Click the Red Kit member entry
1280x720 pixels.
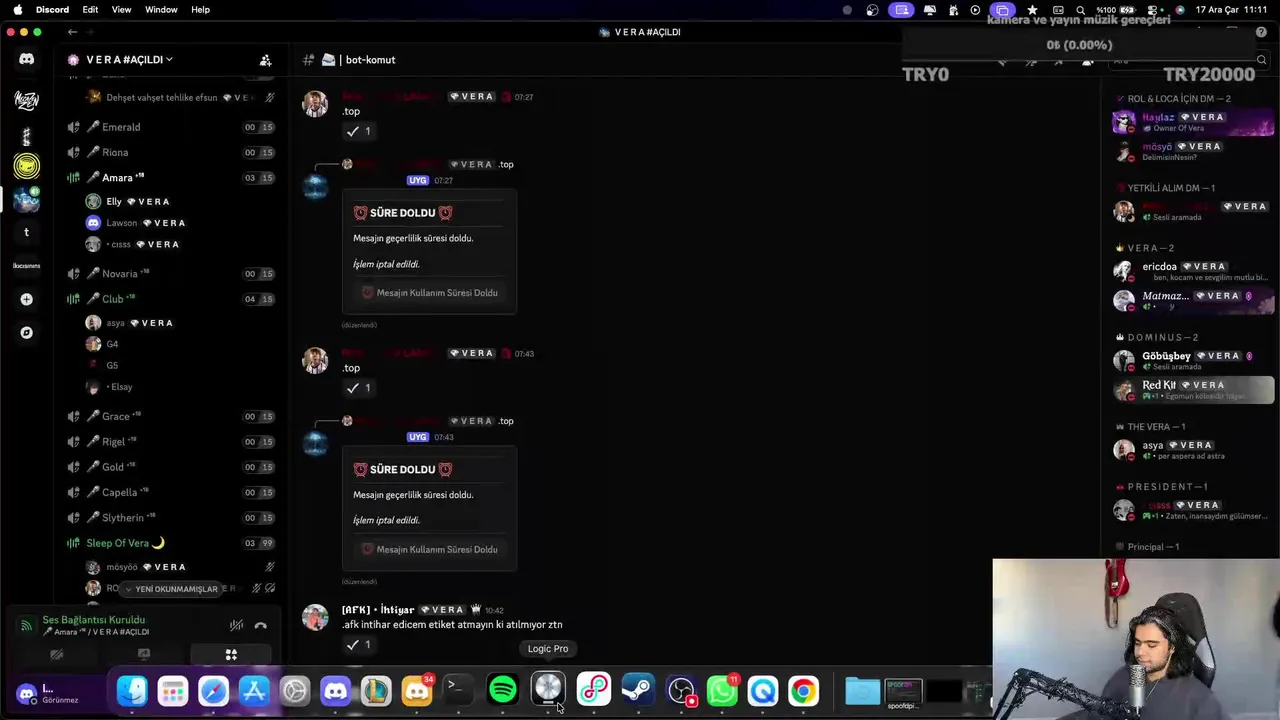click(1195, 389)
